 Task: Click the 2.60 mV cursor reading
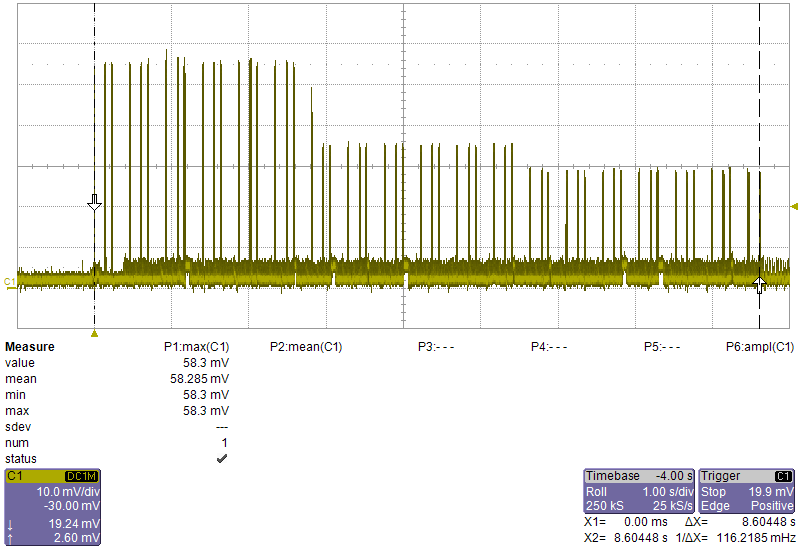(x=77, y=538)
